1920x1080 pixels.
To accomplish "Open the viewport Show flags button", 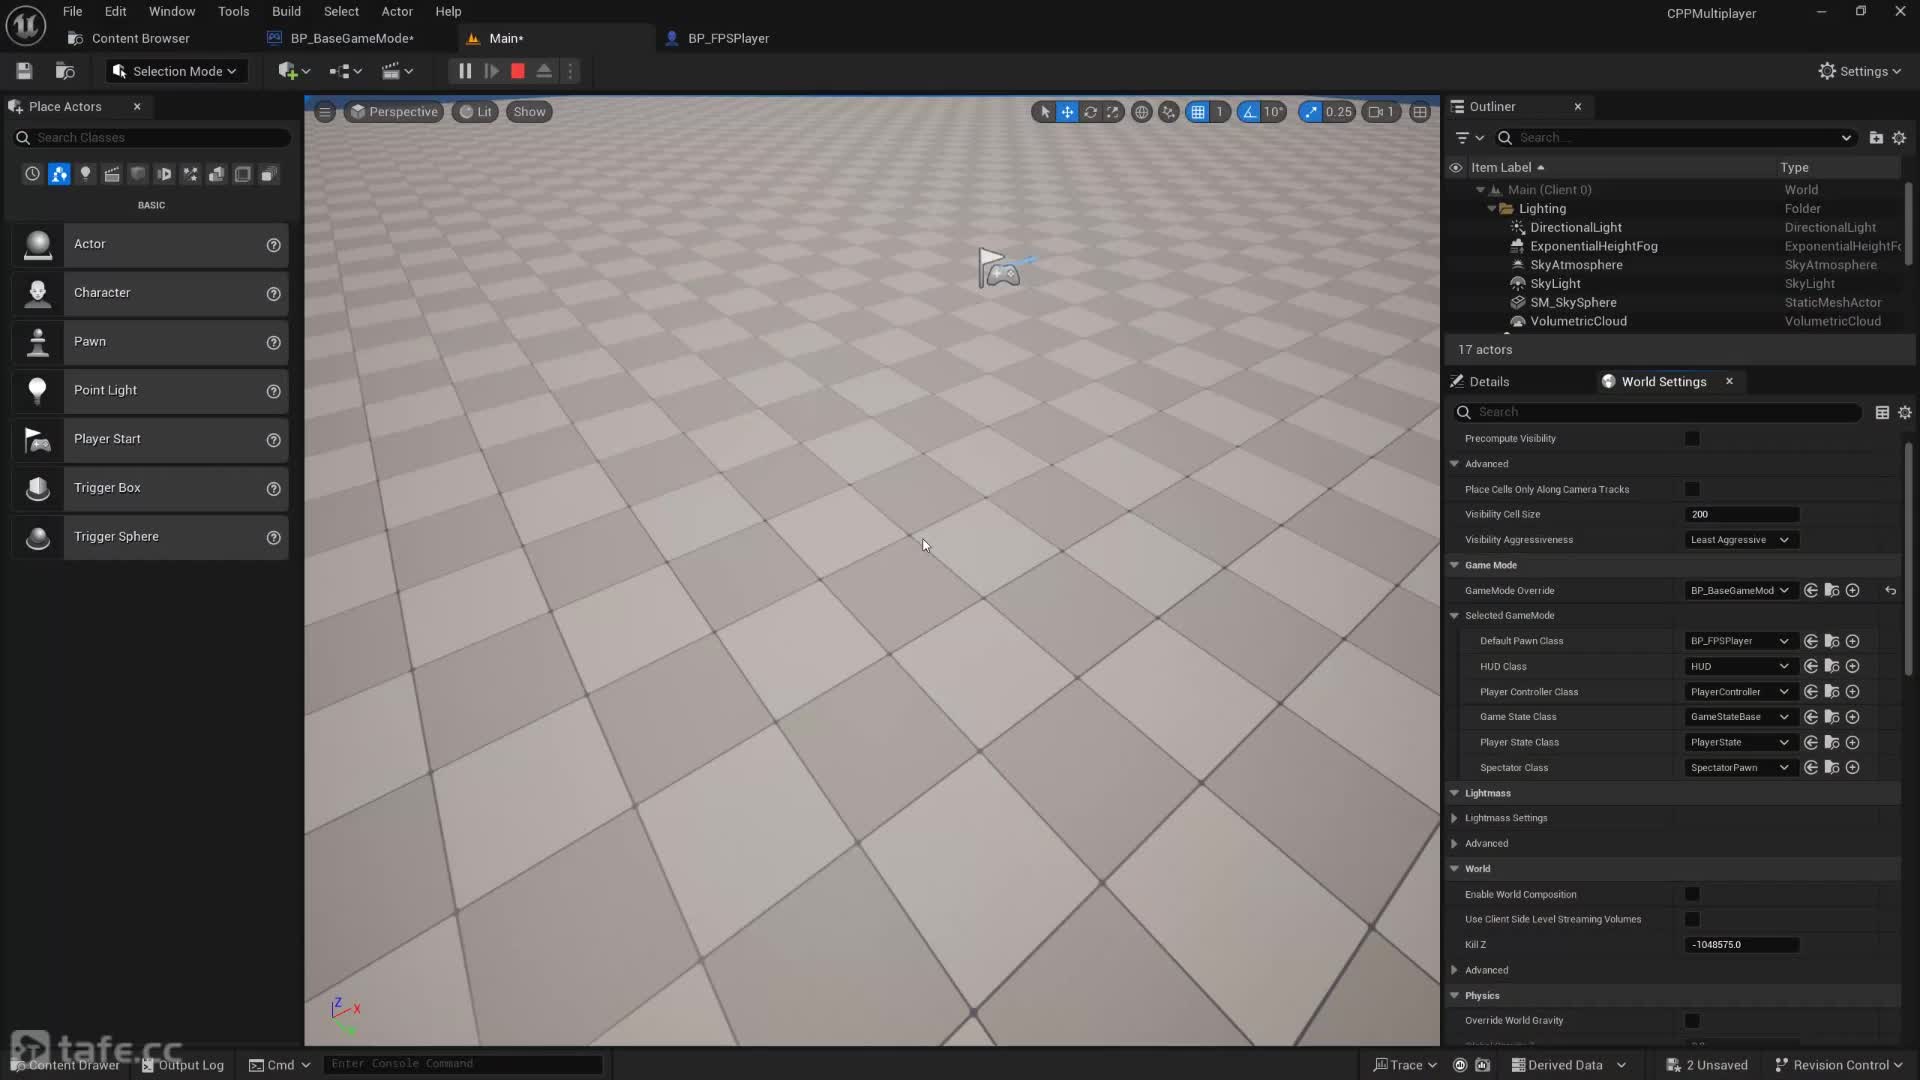I will pos(529,112).
